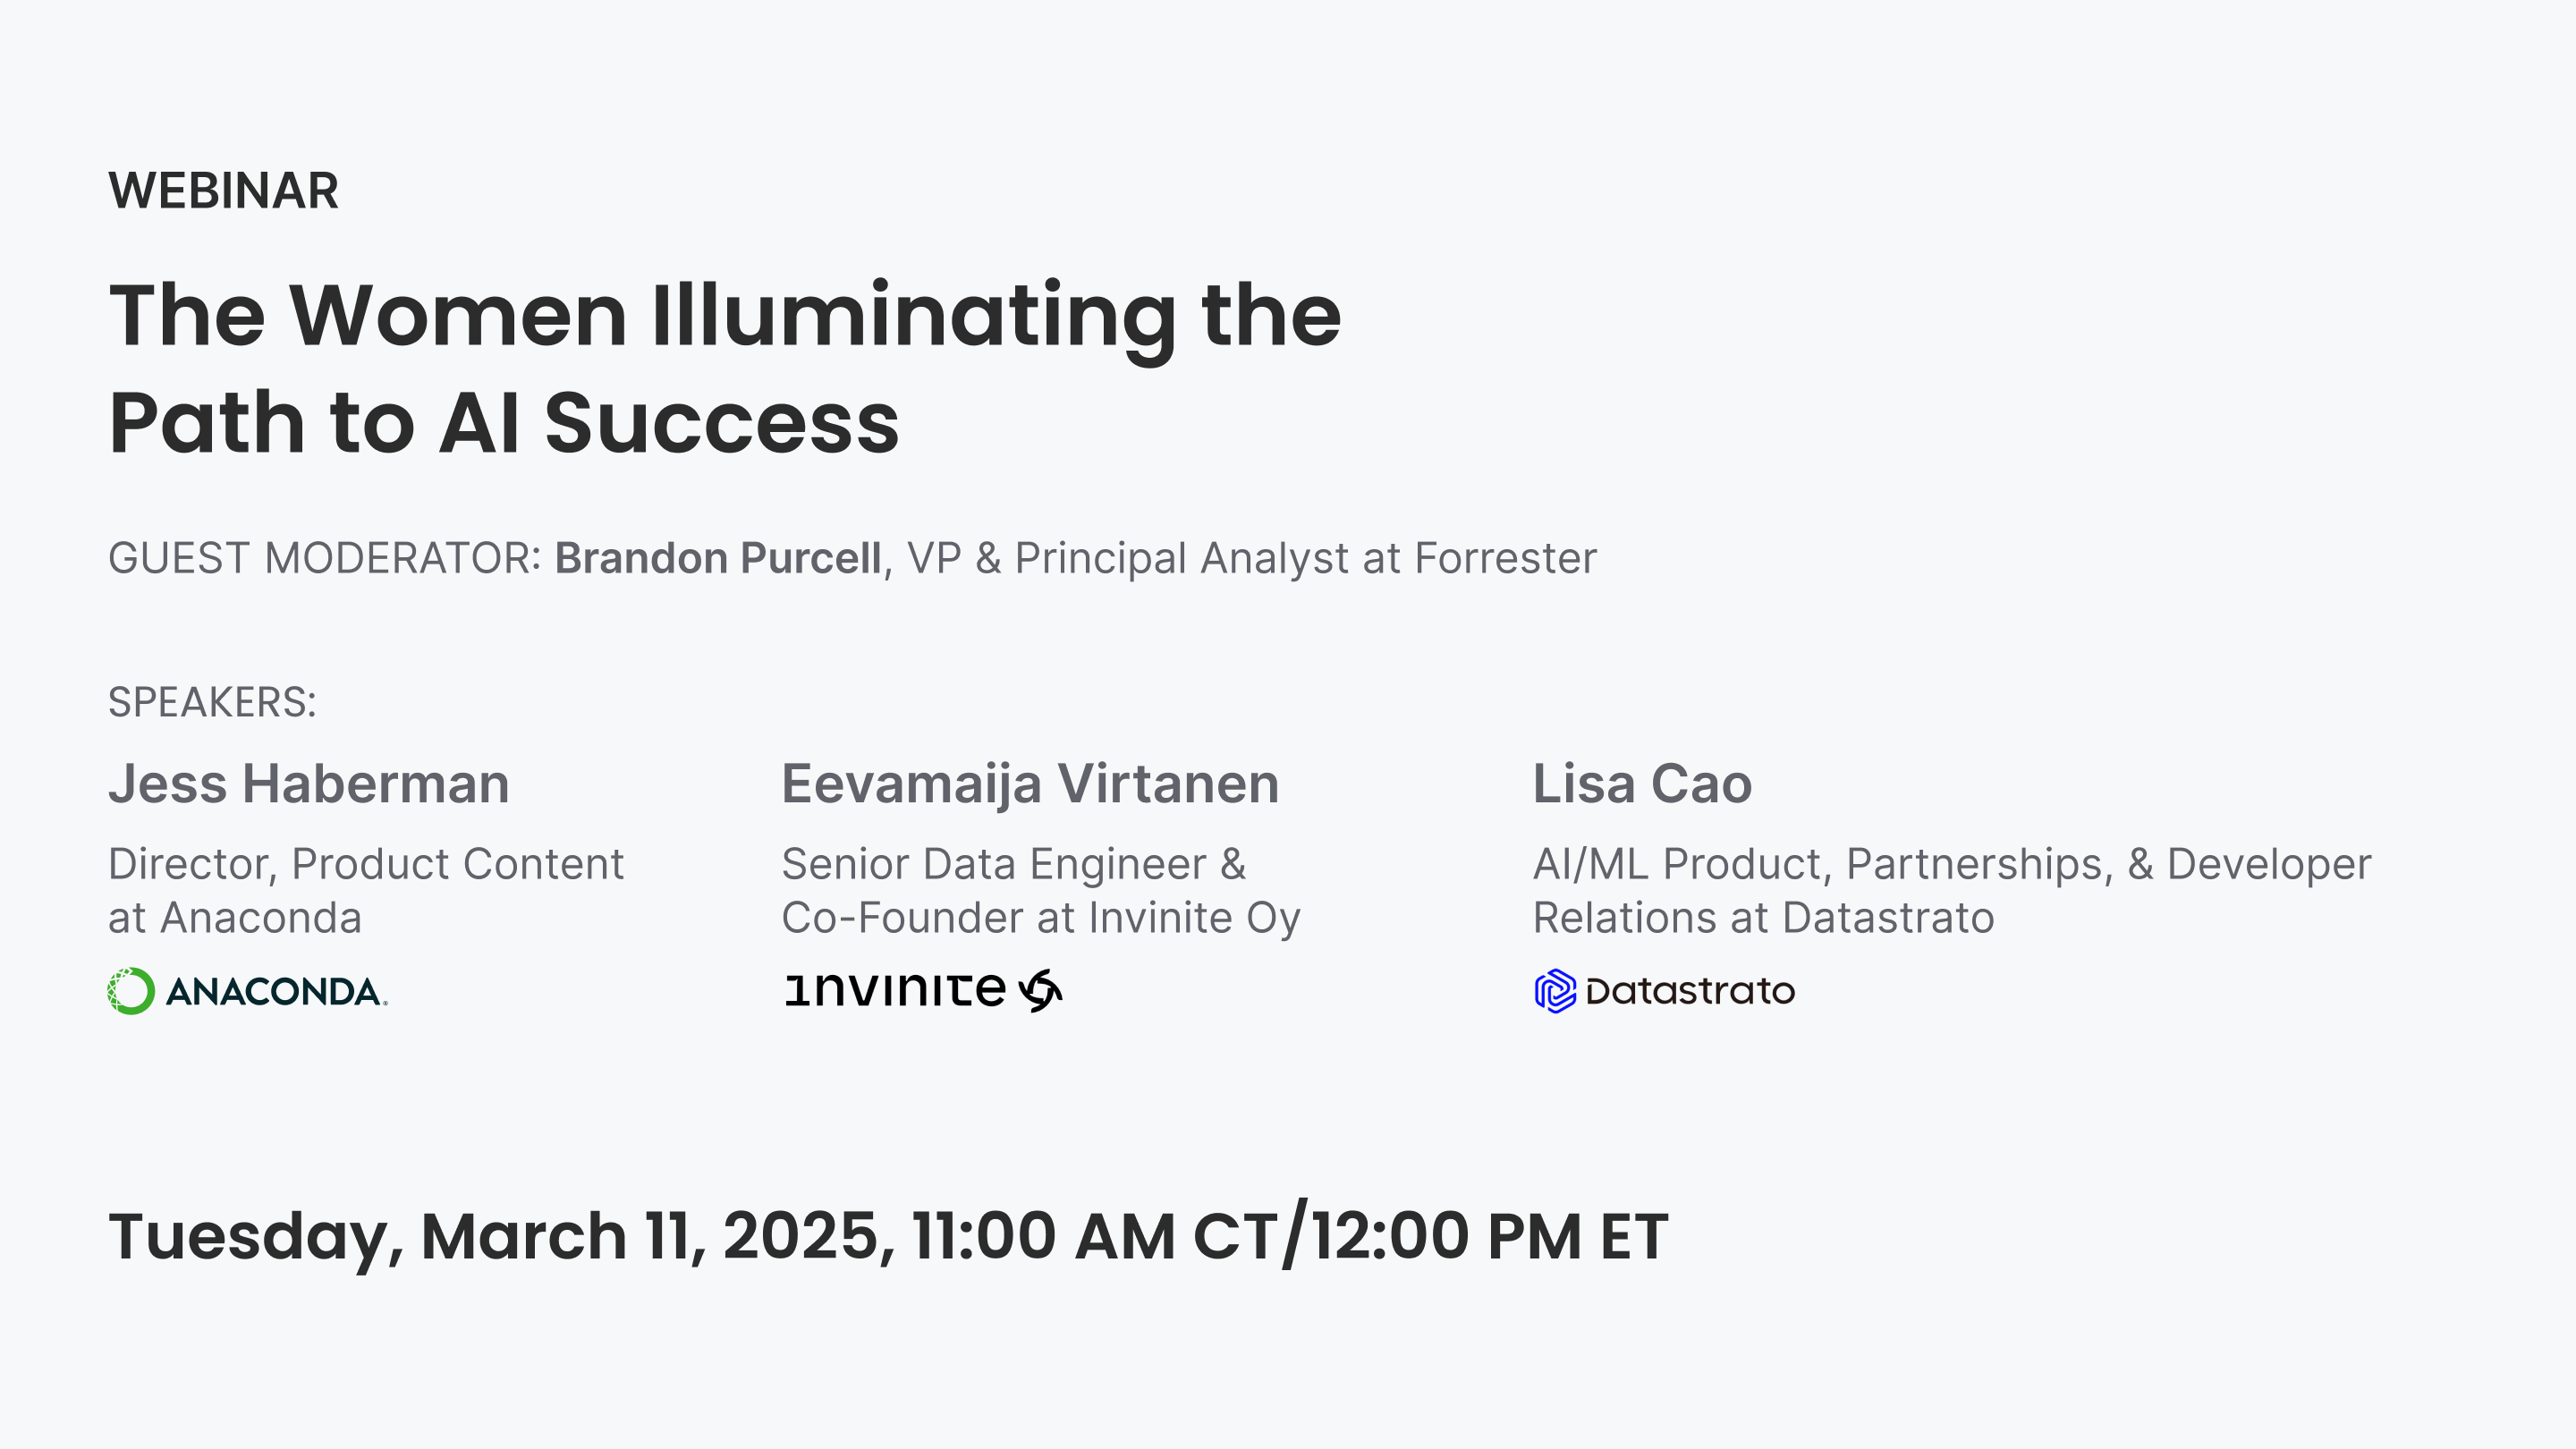
Task: Click the title 'The Women Illuminating the'
Action: tap(725, 316)
